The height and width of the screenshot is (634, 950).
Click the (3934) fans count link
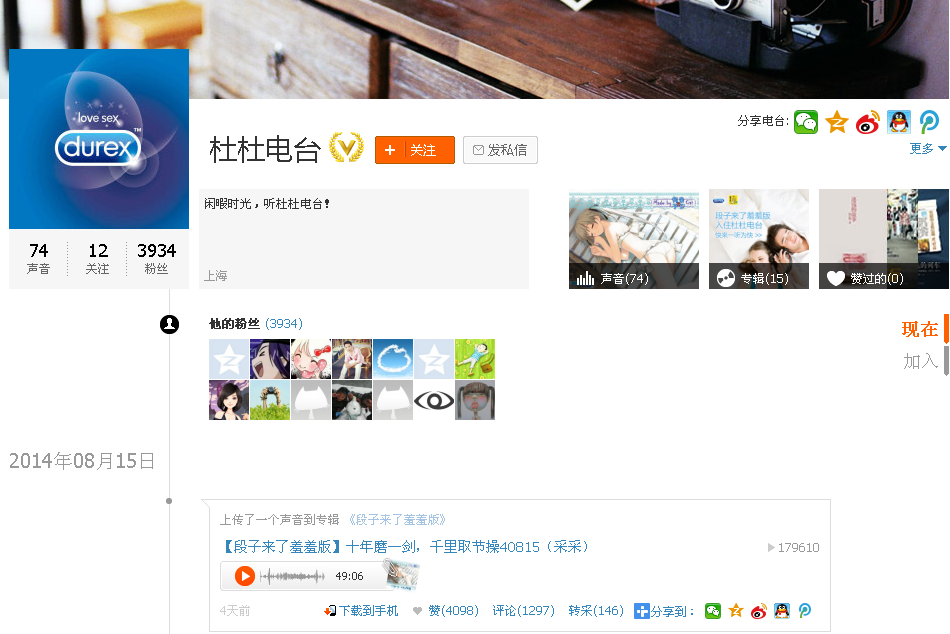284,324
